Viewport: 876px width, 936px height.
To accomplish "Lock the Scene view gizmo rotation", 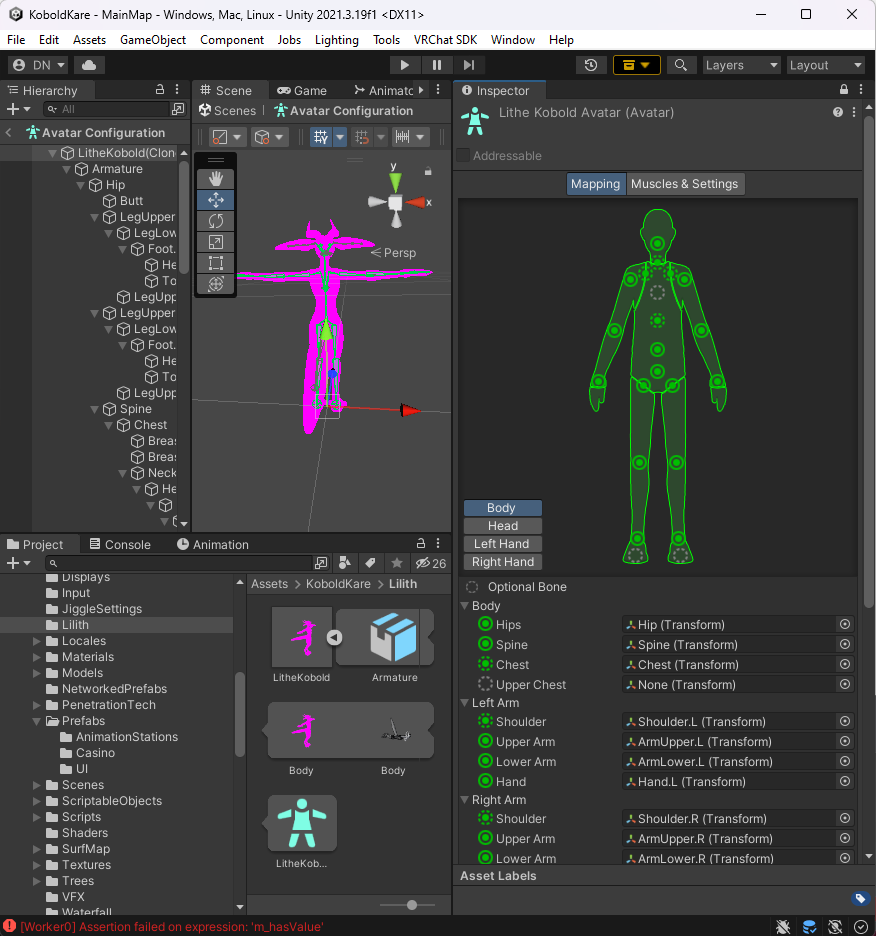I will [428, 171].
